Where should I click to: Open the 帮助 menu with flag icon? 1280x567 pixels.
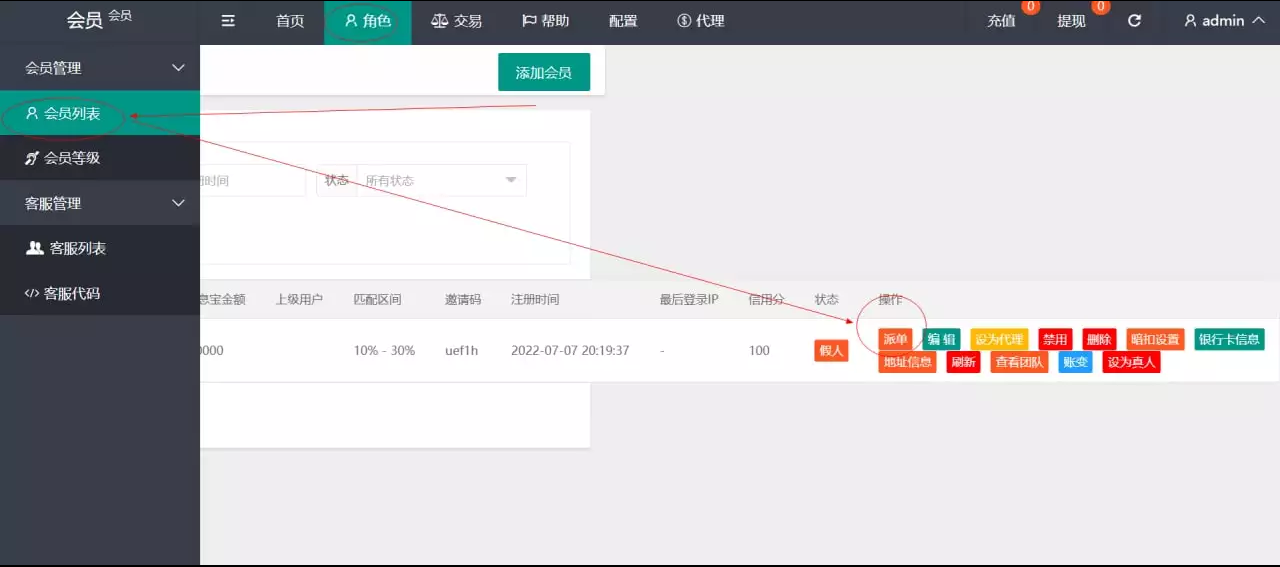545,21
